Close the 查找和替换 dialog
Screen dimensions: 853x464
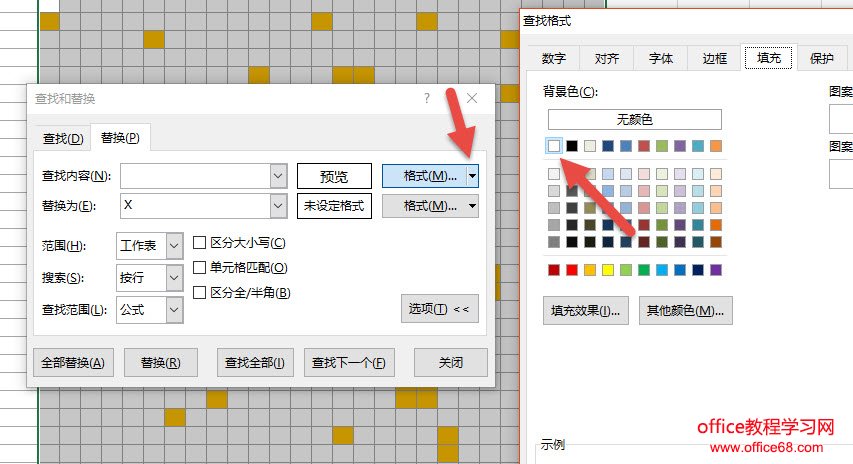pos(472,98)
